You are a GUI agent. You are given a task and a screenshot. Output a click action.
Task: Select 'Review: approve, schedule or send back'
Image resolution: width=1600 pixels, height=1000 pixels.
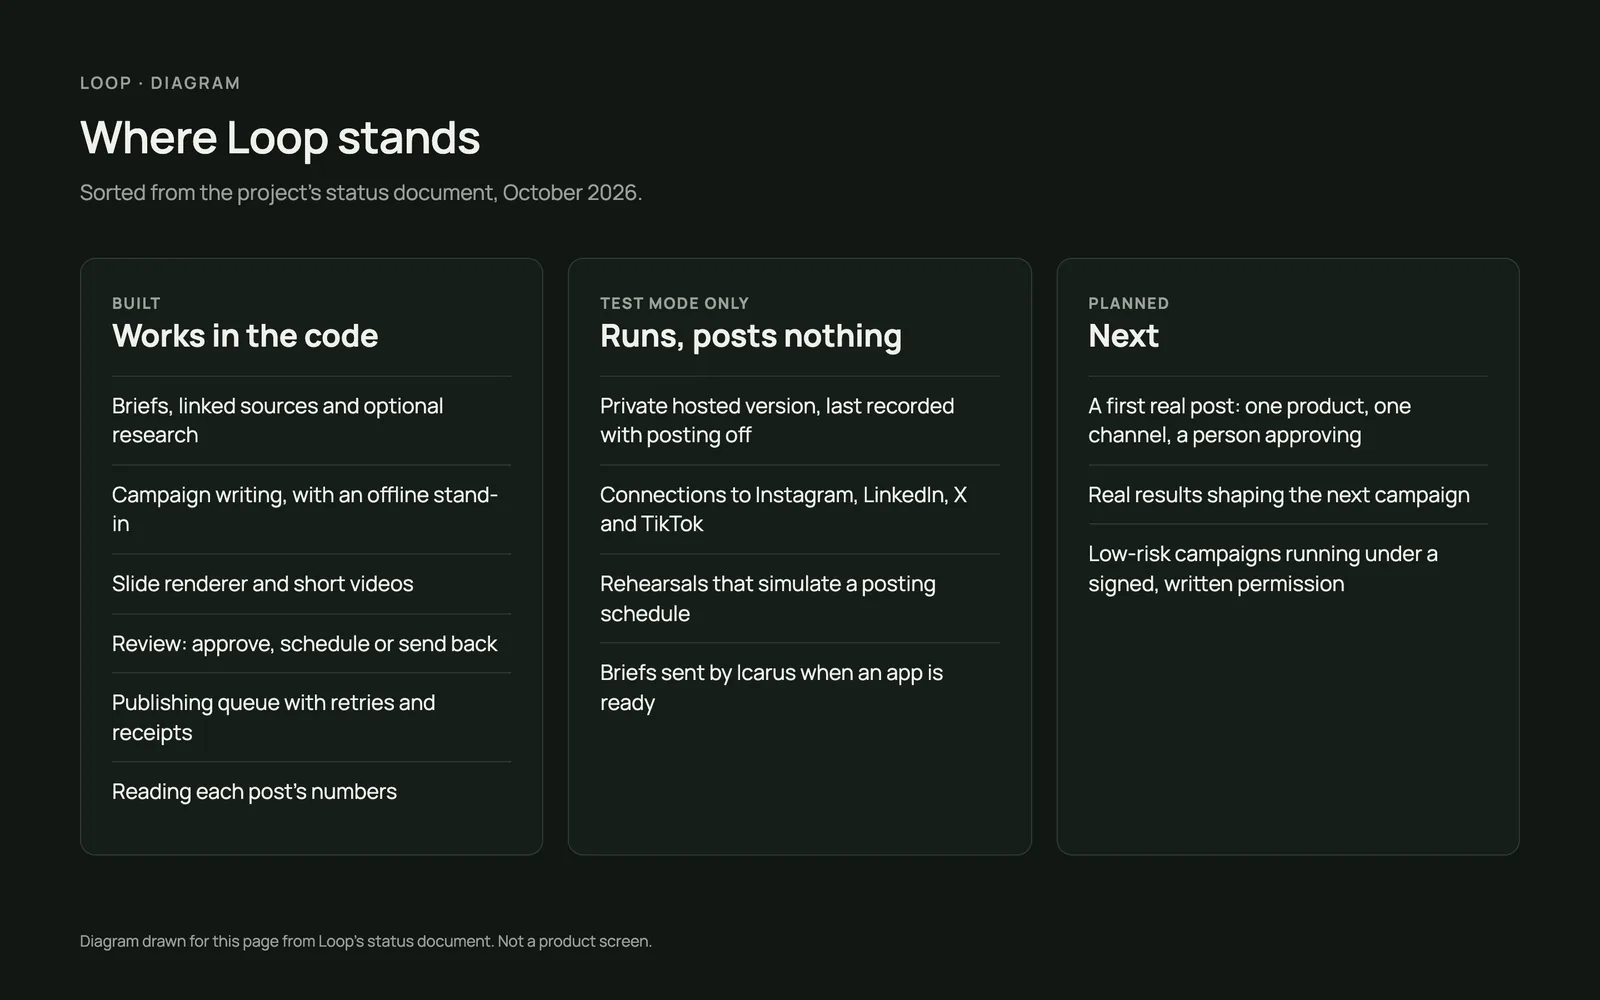(311, 643)
